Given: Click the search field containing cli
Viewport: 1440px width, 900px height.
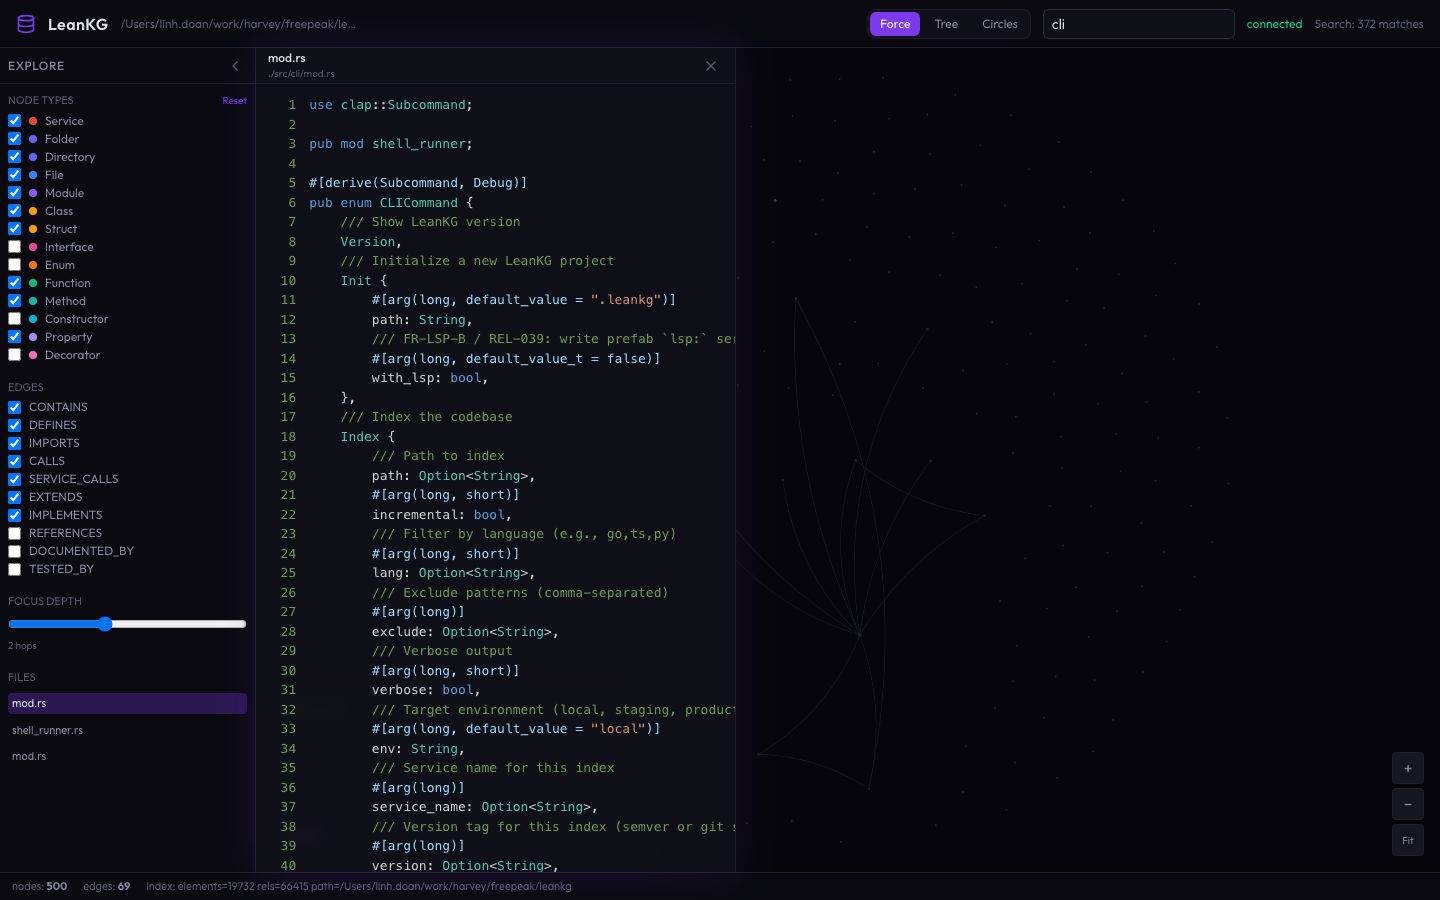Looking at the screenshot, I should point(1138,24).
